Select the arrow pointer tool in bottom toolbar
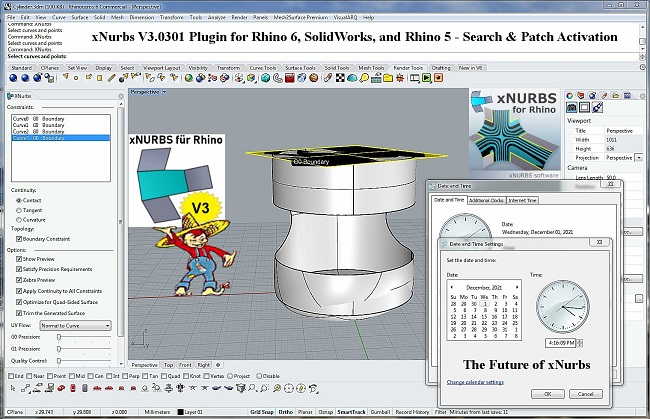Screen dimensions: 650x419 tap(13, 388)
